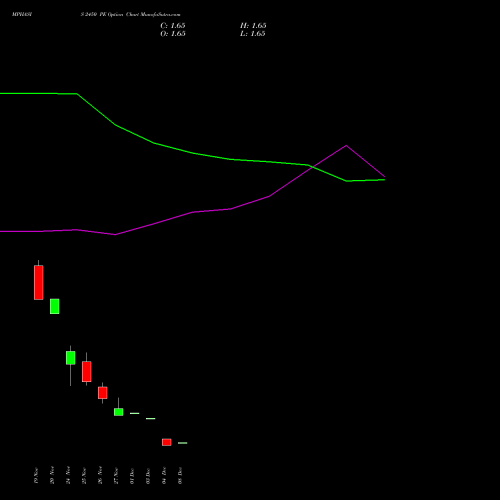Click the green candle with long wick, 24 Nov

coord(71,358)
